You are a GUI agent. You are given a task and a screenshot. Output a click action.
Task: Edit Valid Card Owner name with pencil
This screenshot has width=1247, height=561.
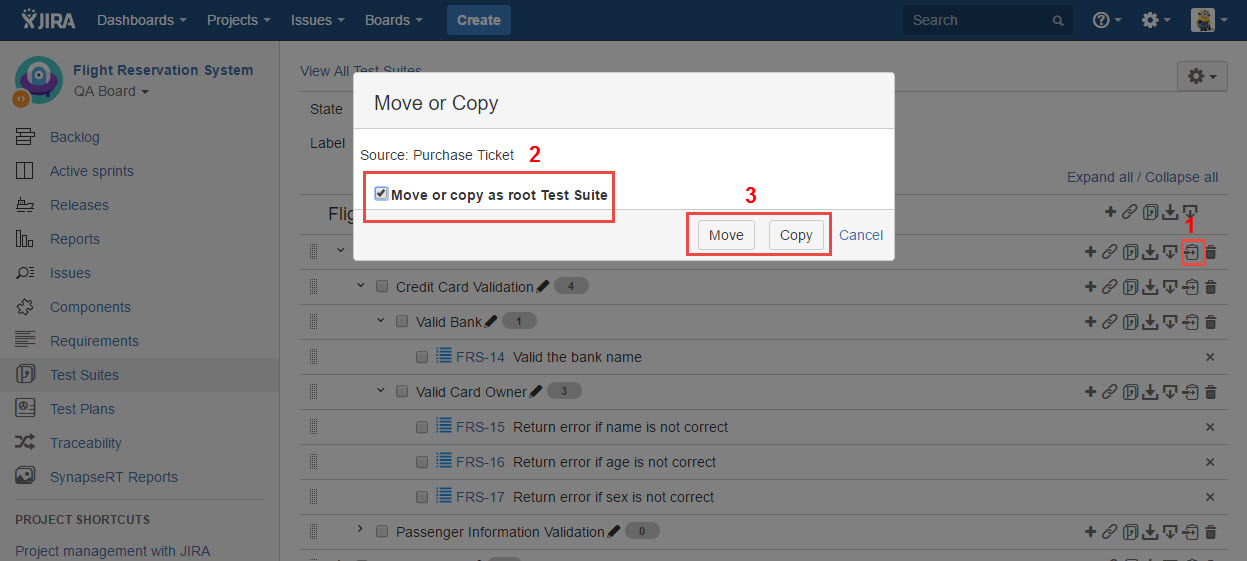click(x=536, y=392)
